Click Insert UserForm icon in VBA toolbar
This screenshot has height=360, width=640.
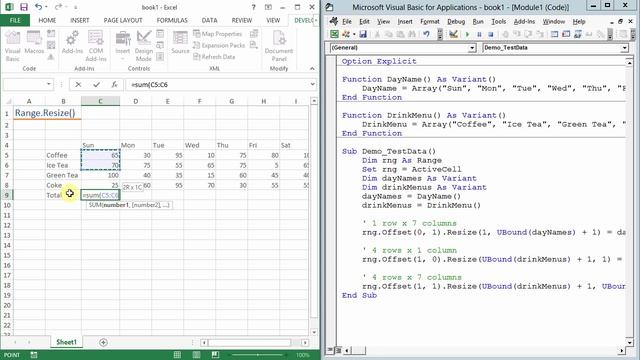click(x=346, y=34)
